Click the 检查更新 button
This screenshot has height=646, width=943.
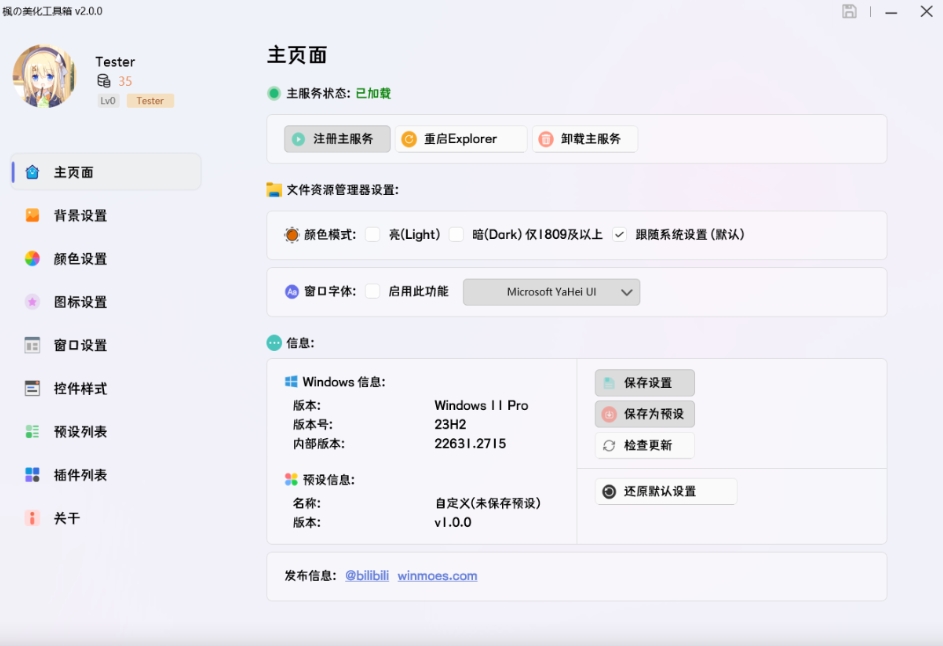[645, 446]
